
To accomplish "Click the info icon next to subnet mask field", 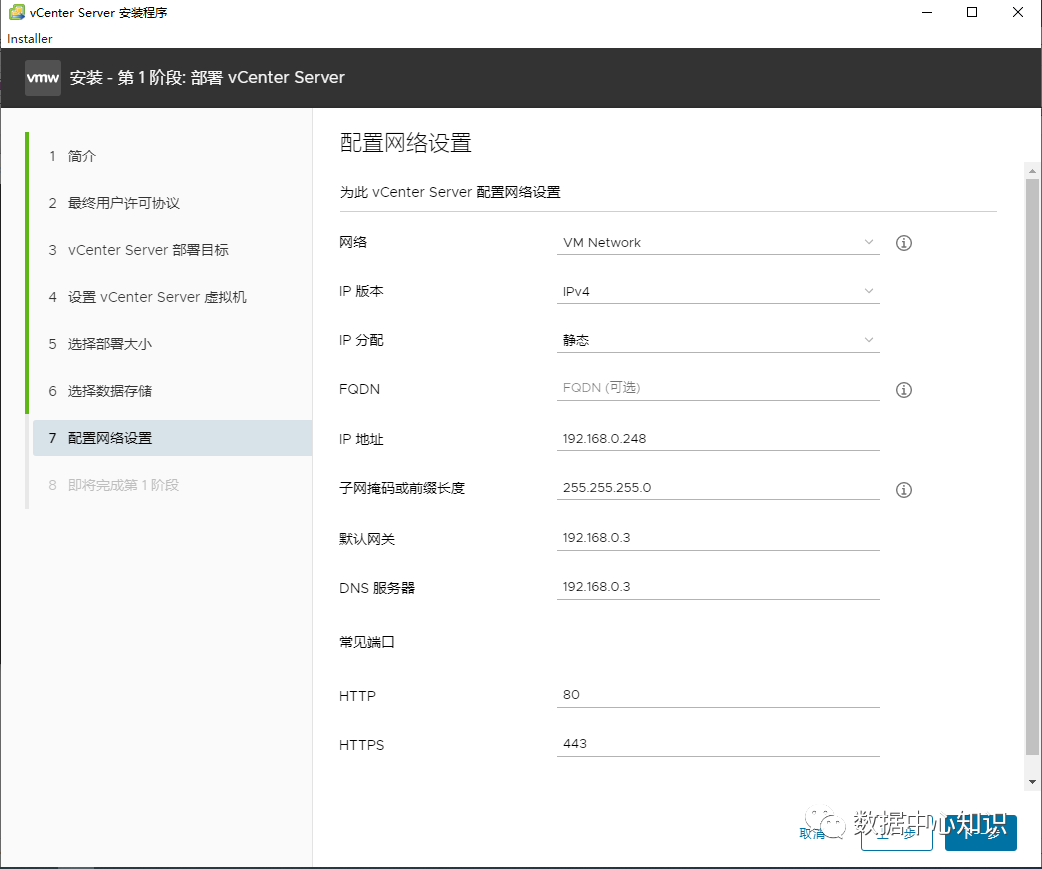I will pyautogui.click(x=903, y=490).
